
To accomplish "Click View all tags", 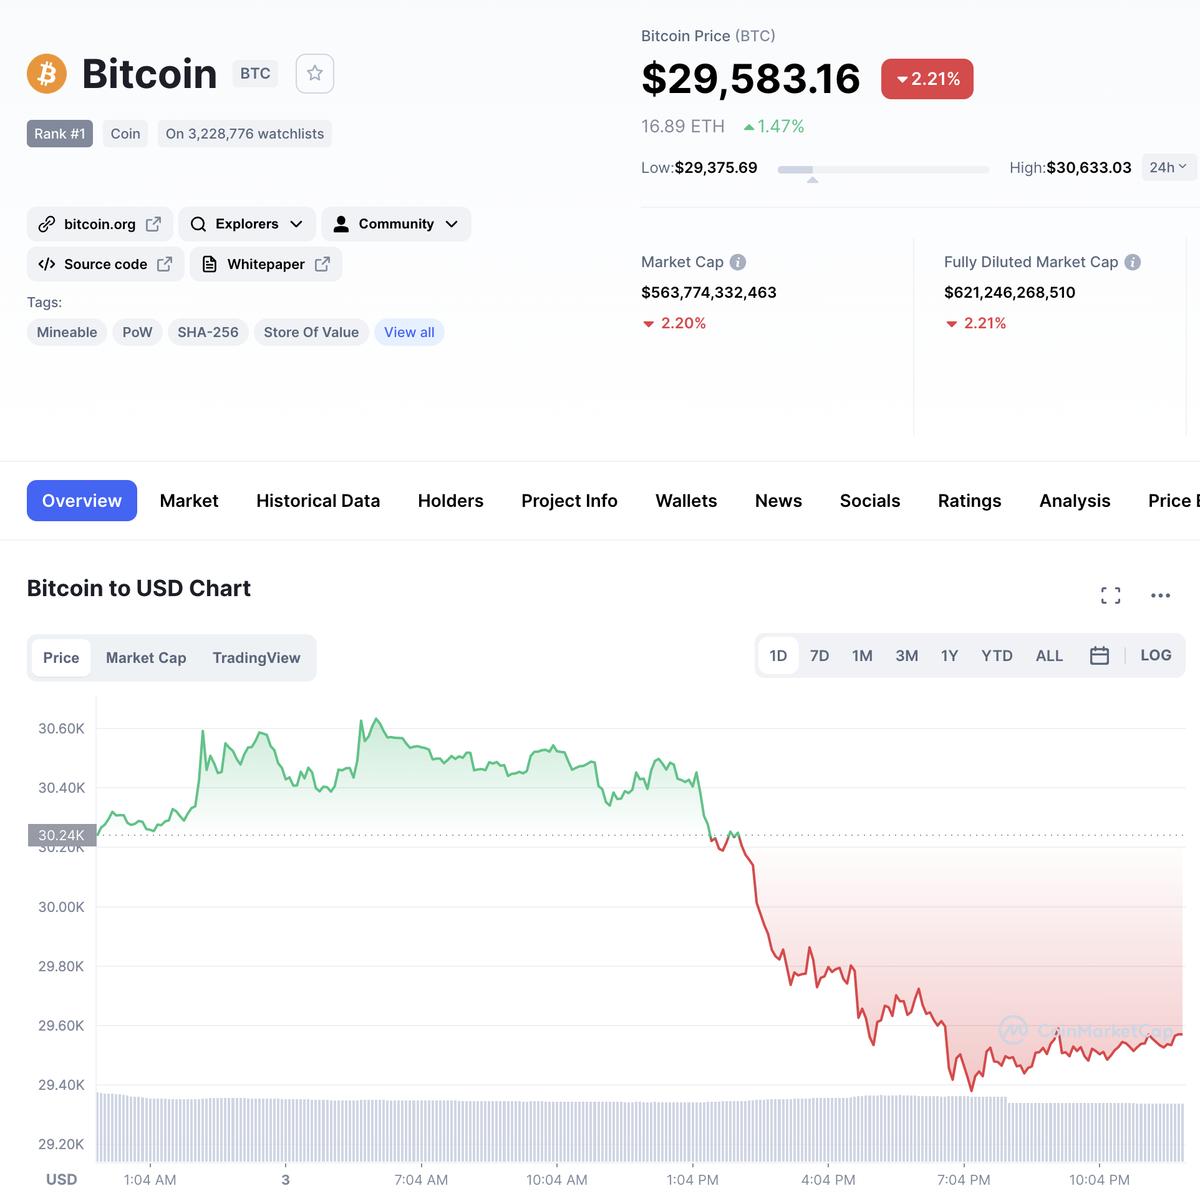I will click(x=409, y=332).
